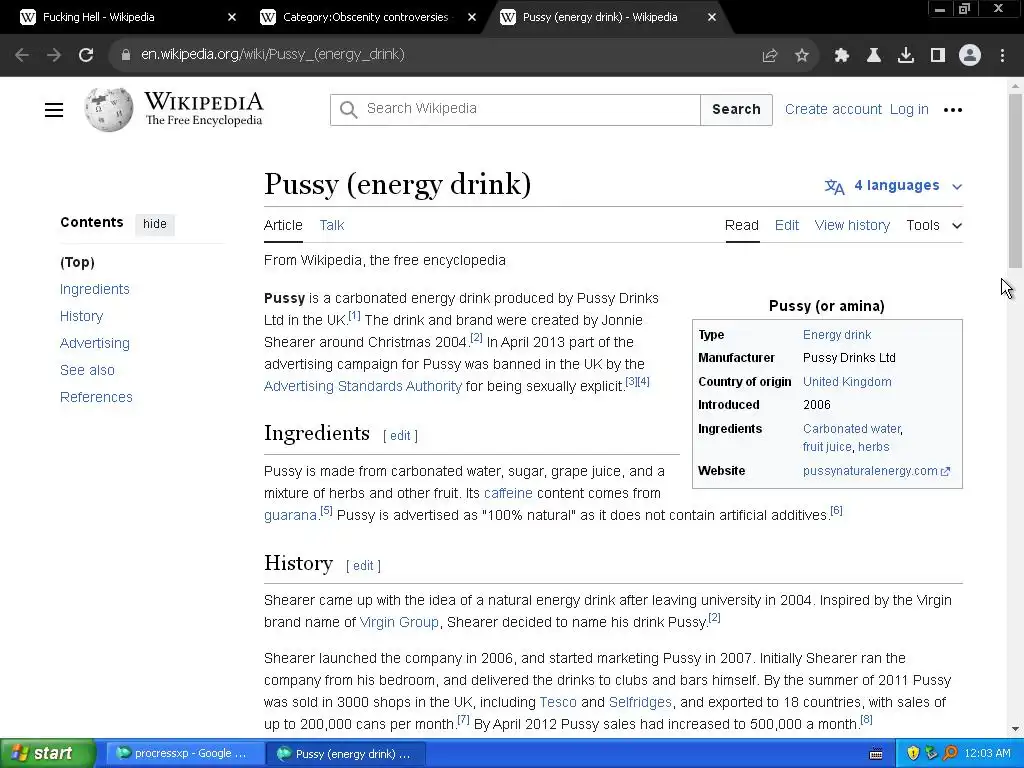The width and height of the screenshot is (1024, 768).
Task: Open the Carbonated water infobox link
Action: click(852, 429)
